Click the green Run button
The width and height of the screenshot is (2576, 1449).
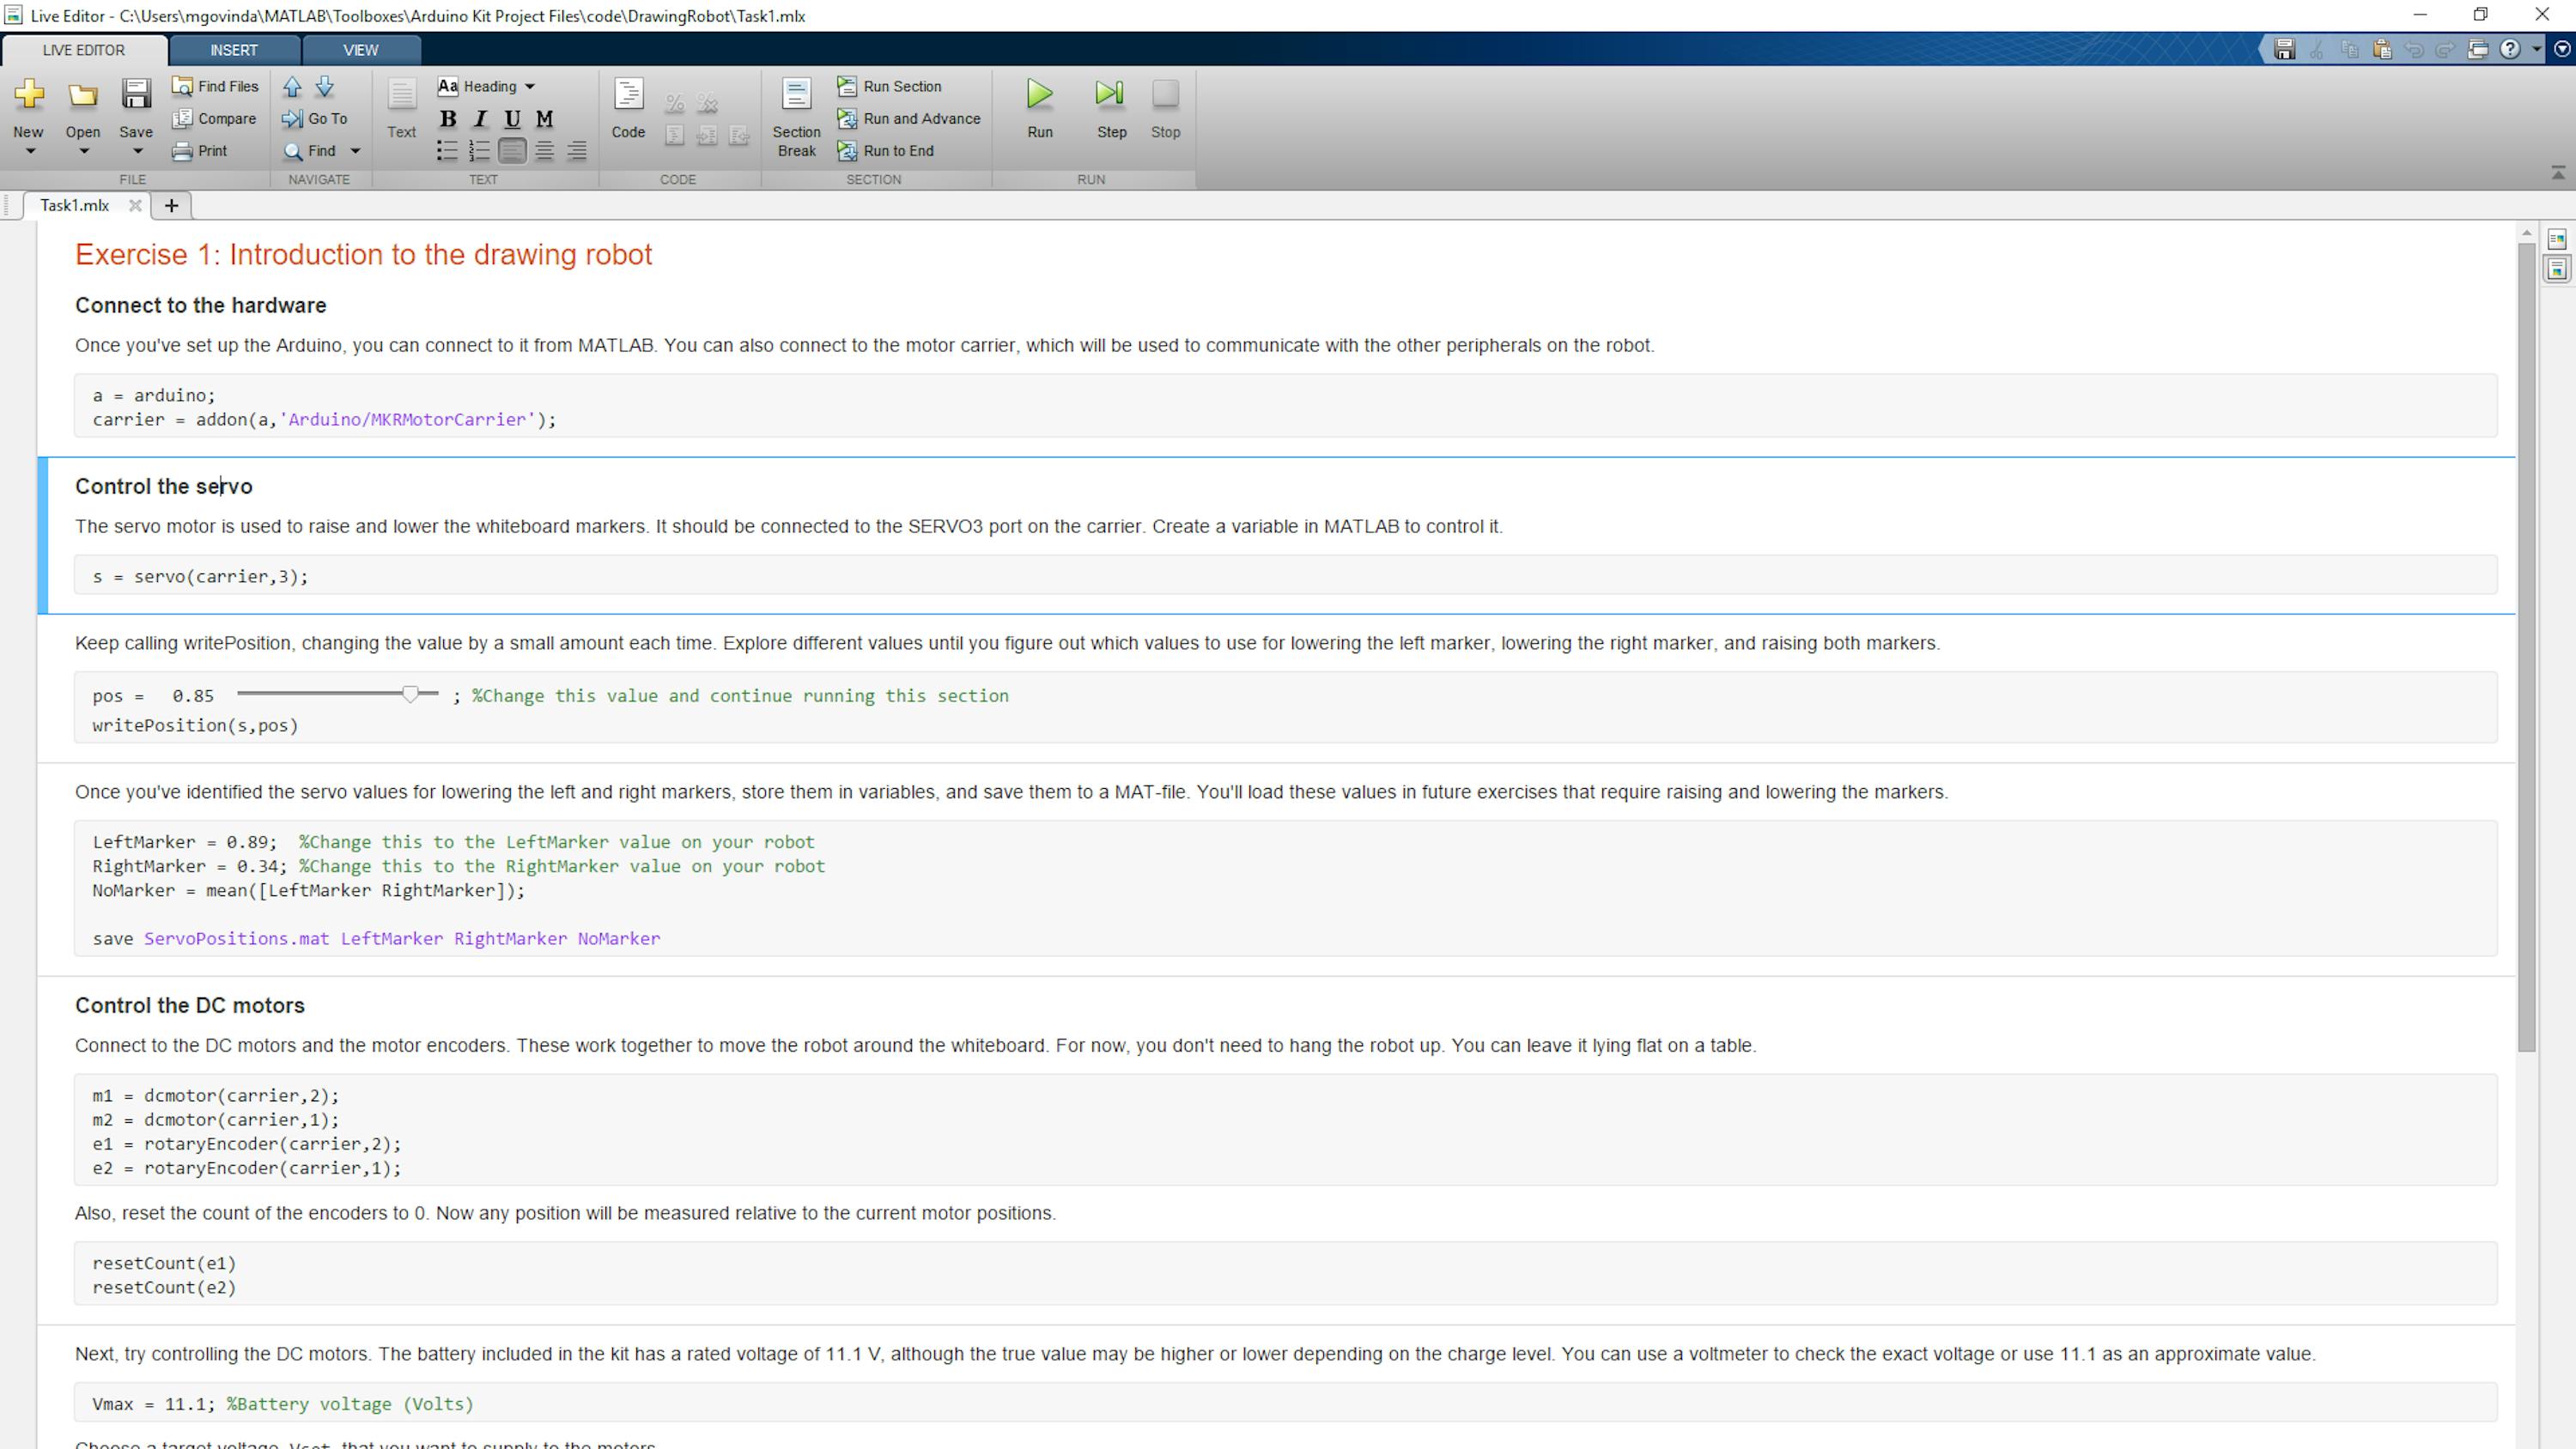click(x=1039, y=95)
